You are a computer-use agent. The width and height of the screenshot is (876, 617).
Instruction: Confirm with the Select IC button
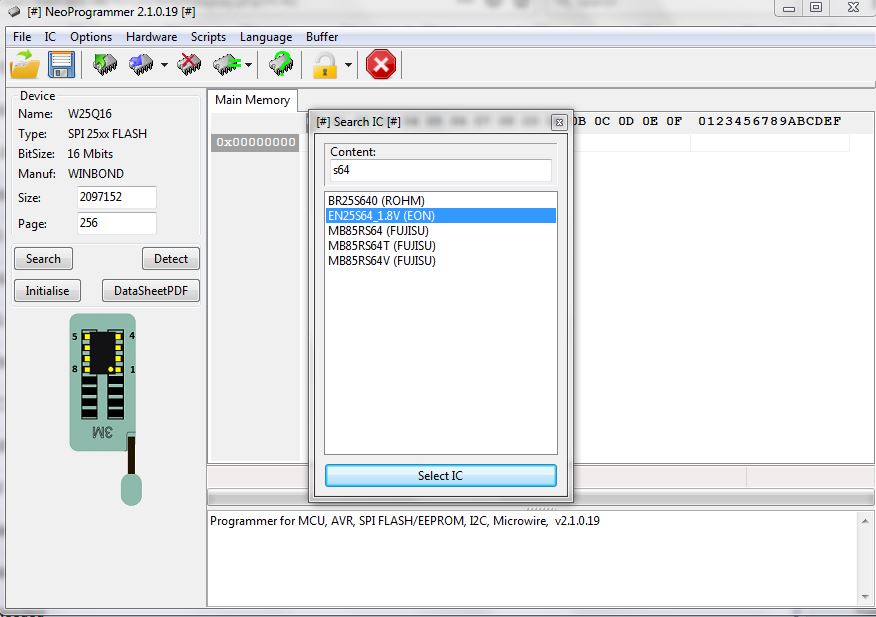point(441,476)
